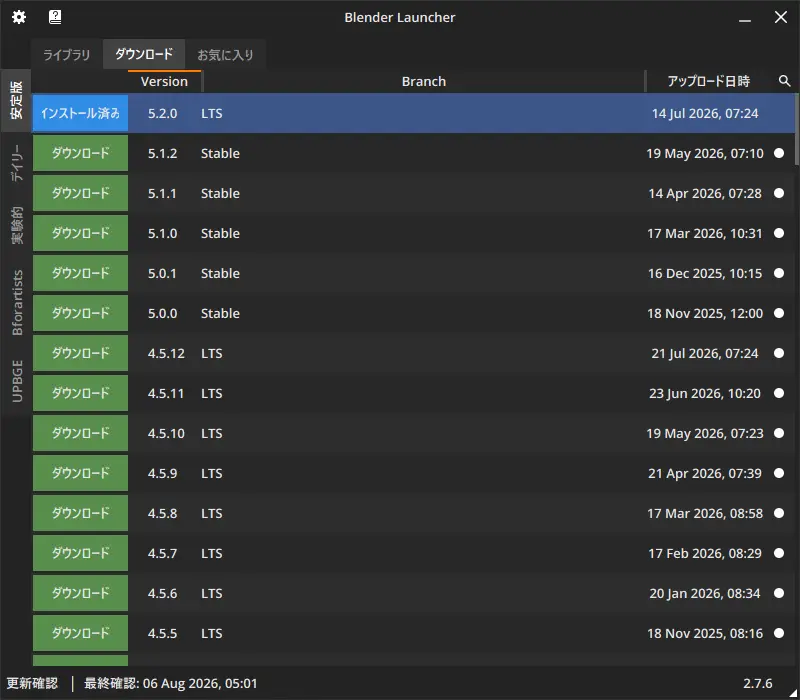Click the 更新確認 status bar button
This screenshot has height=700, width=800.
pyautogui.click(x=32, y=683)
